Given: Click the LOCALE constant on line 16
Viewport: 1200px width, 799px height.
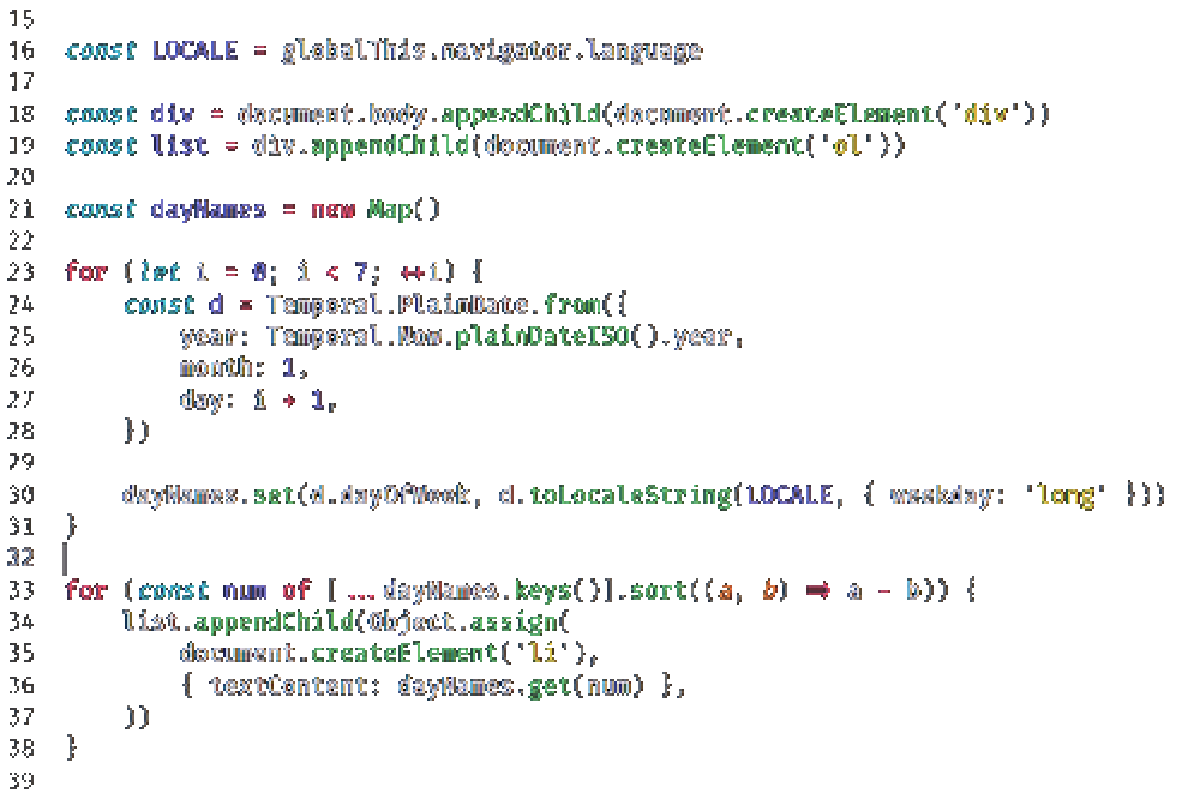Looking at the screenshot, I should click(x=194, y=50).
